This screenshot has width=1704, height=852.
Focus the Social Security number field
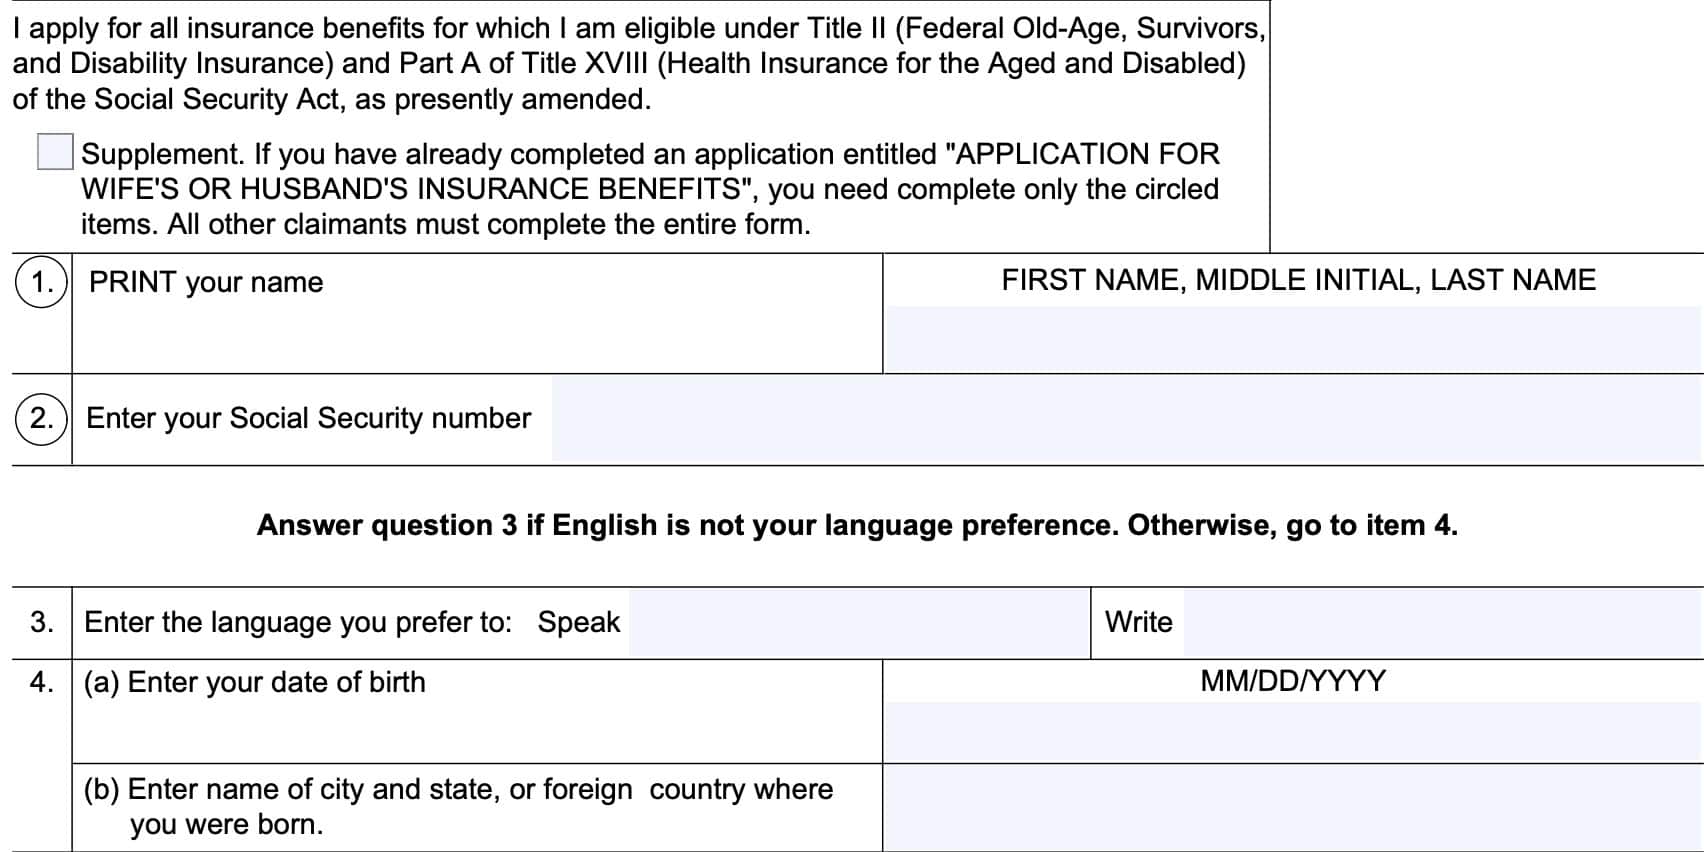[x=1126, y=419]
